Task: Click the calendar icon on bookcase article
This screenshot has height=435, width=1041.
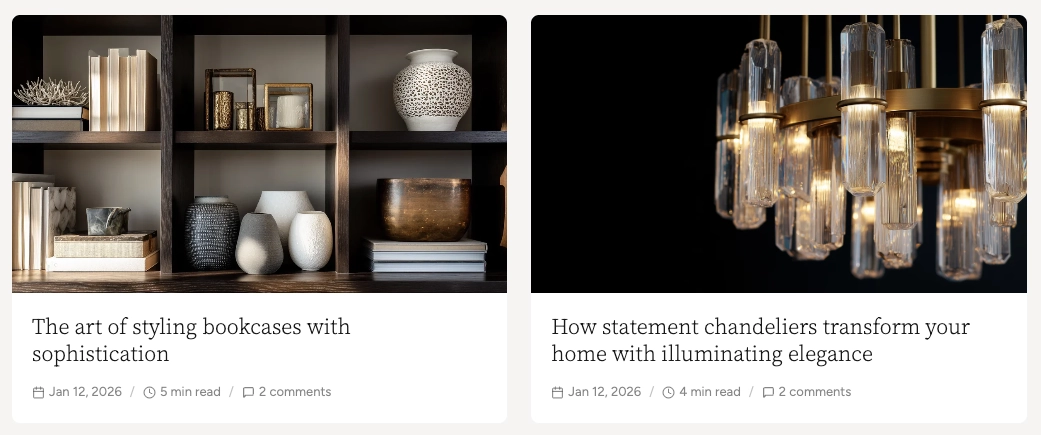Action: click(x=39, y=392)
